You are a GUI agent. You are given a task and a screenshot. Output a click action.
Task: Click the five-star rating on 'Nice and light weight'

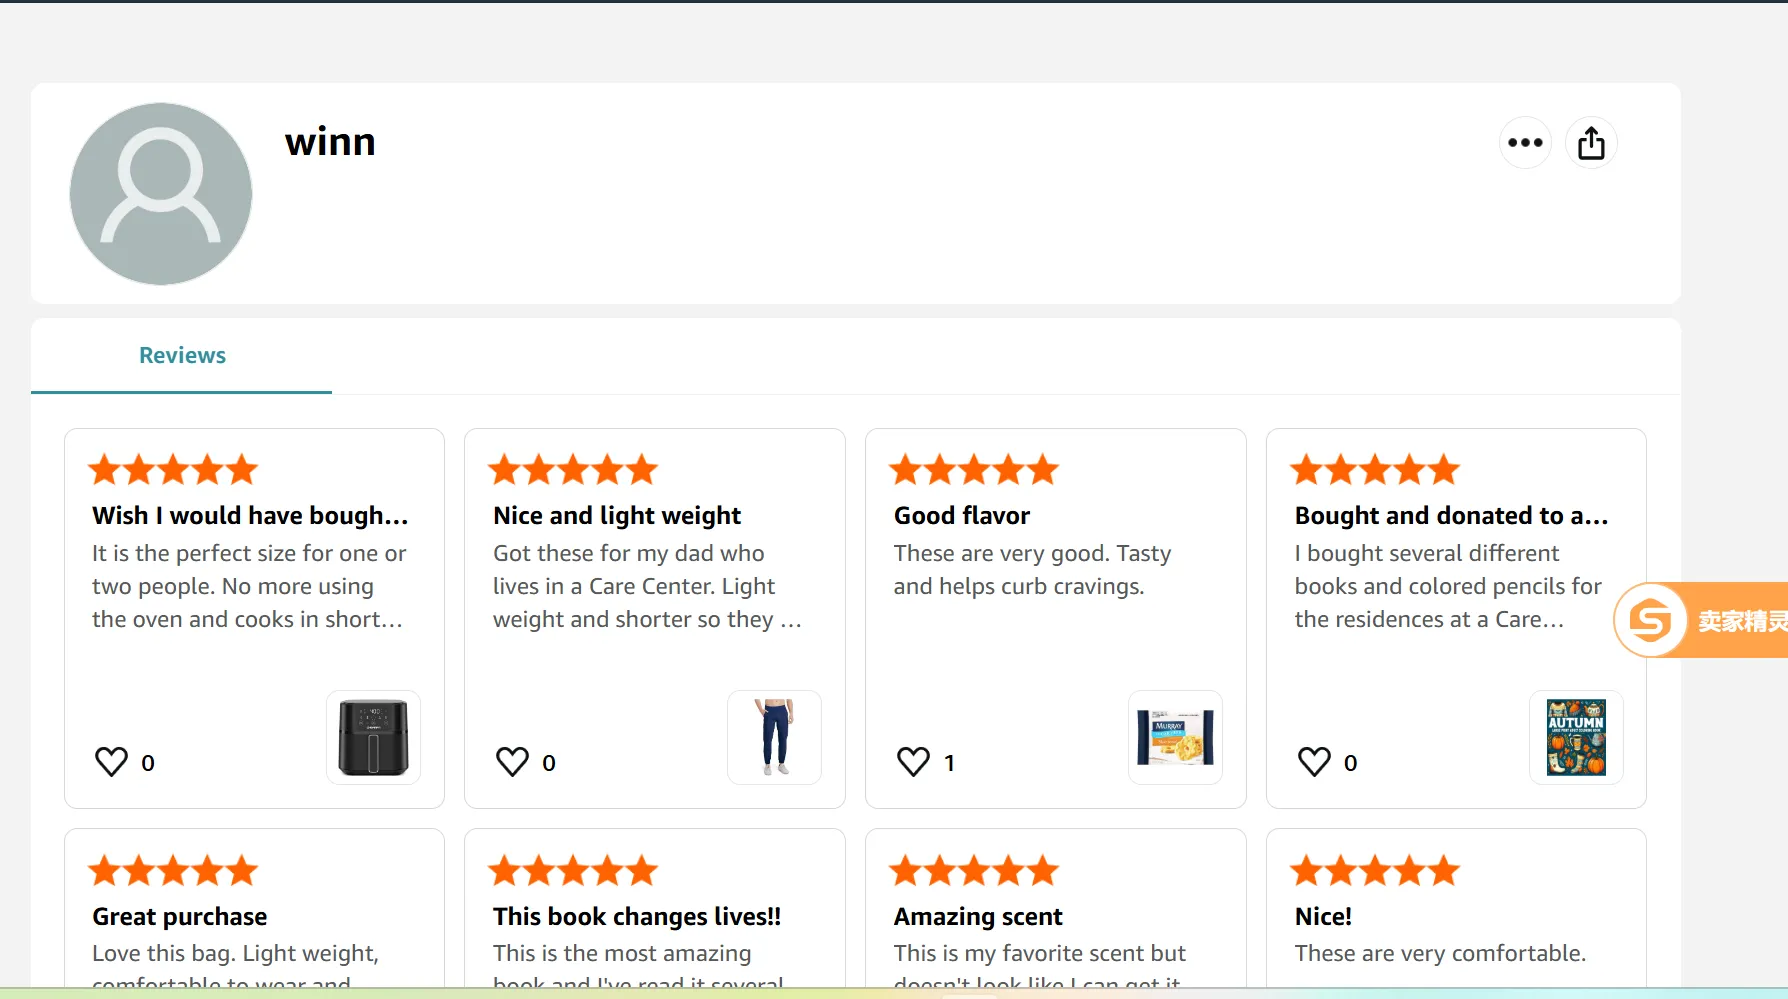(573, 470)
